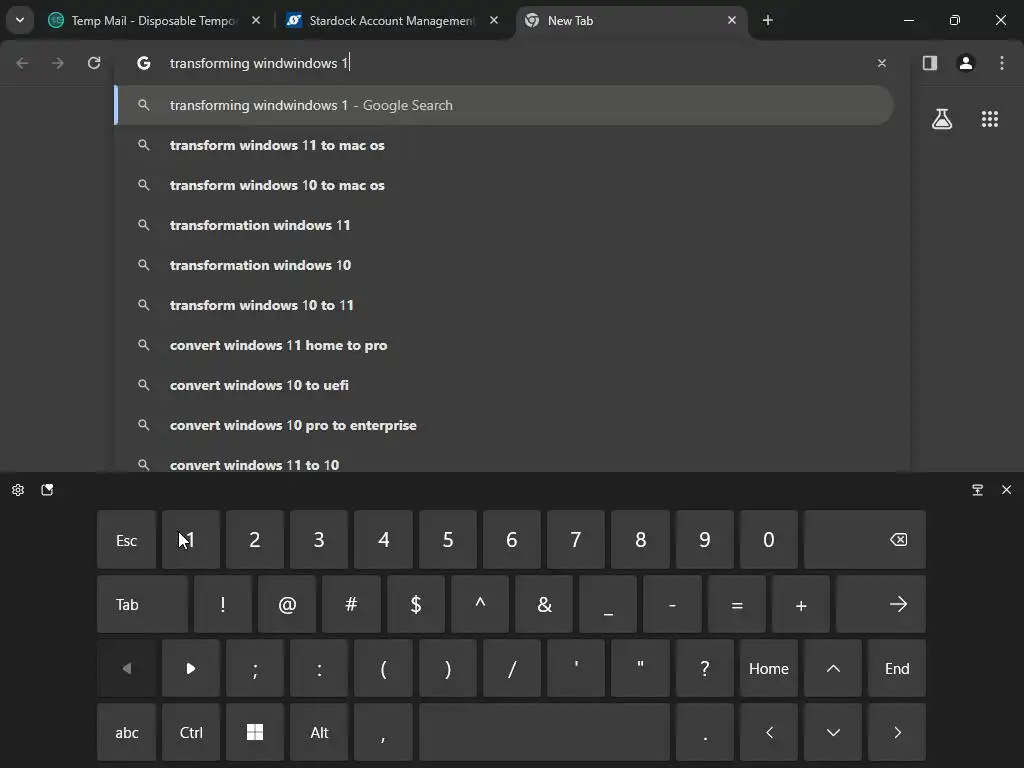Click the Google G icon in address bar

tap(144, 63)
